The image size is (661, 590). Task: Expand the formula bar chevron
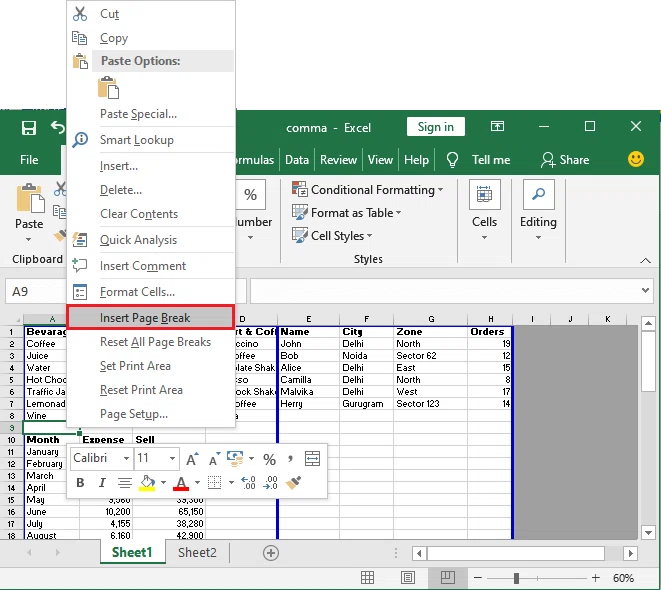point(645,290)
